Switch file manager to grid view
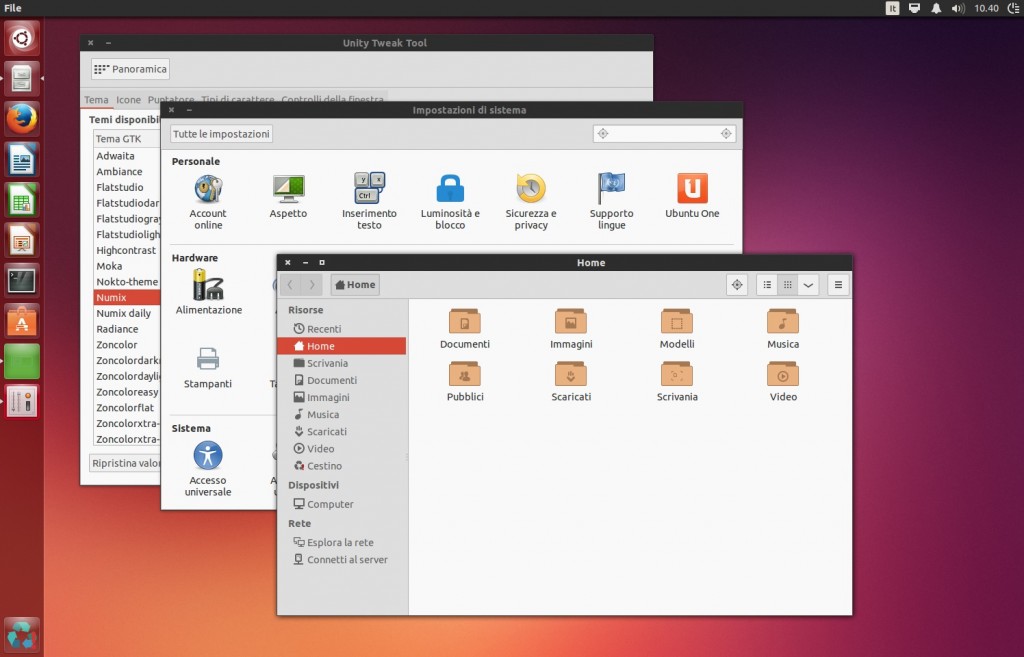This screenshot has height=657, width=1024. [788, 285]
